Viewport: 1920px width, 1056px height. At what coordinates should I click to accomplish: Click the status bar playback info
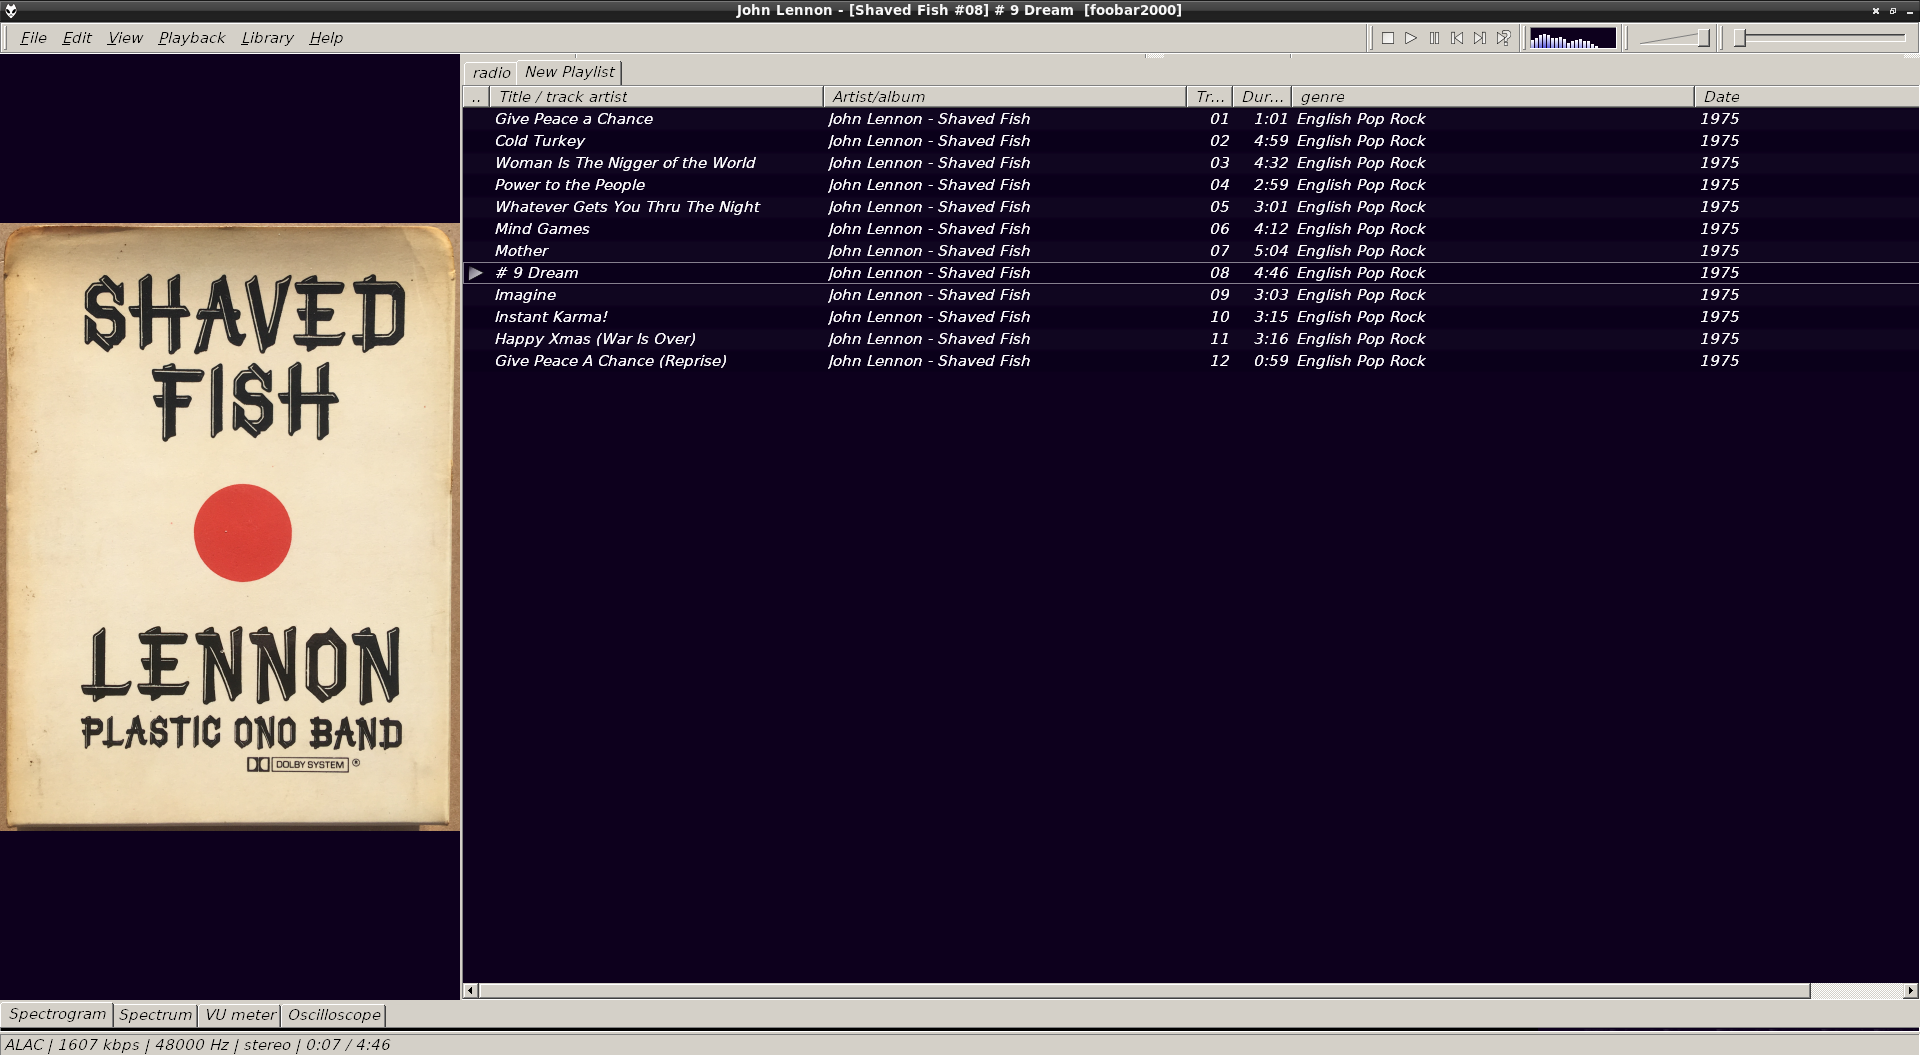[197, 1045]
